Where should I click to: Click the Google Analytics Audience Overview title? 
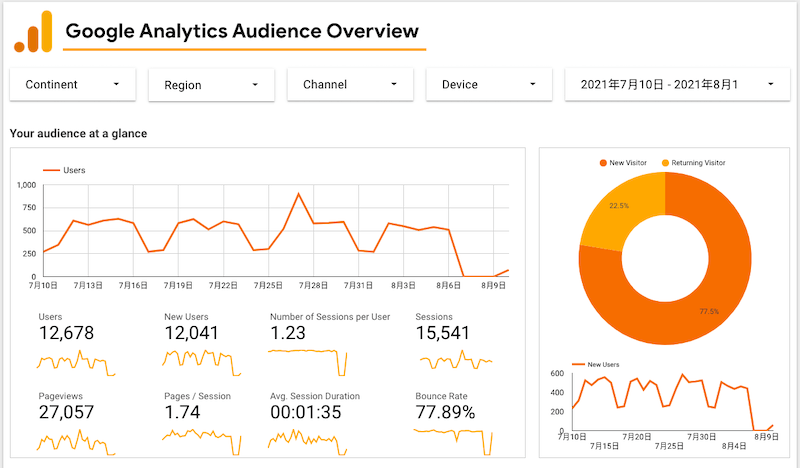(x=242, y=31)
